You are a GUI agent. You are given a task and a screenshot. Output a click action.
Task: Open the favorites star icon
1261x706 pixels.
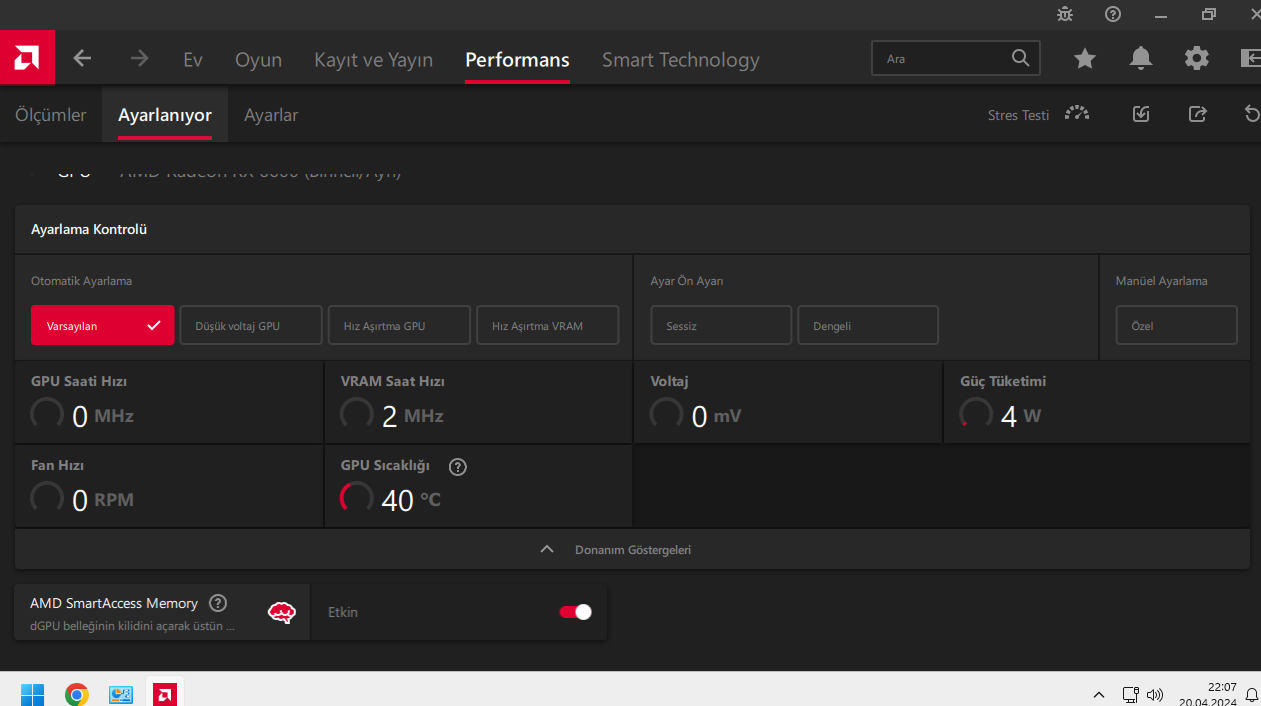1085,59
